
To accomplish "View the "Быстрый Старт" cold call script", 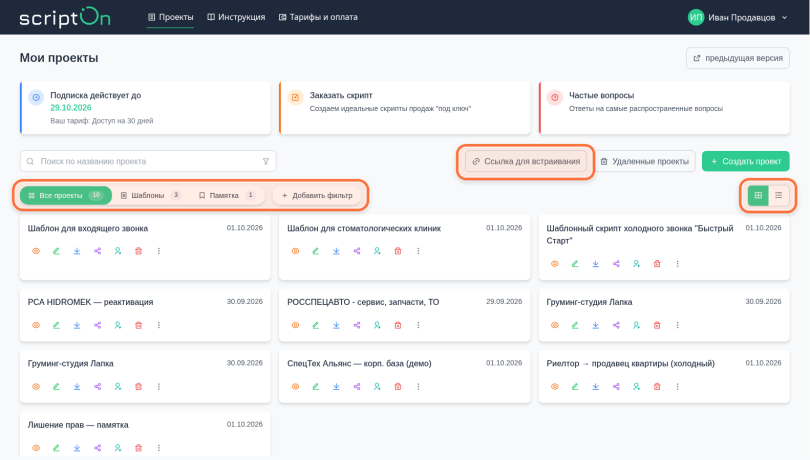I will 555,264.
